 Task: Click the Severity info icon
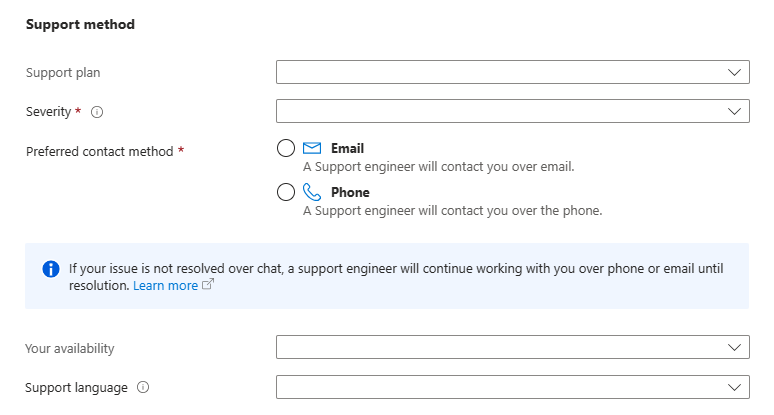click(97, 112)
